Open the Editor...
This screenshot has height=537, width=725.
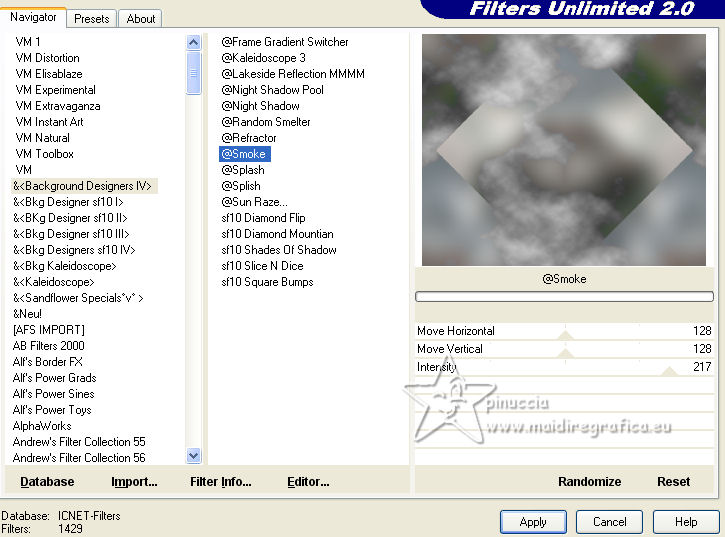308,481
